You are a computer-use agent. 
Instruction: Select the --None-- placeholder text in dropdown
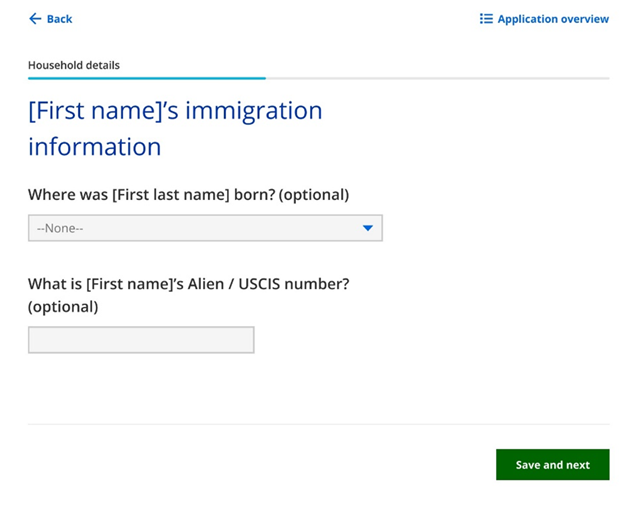(60, 228)
